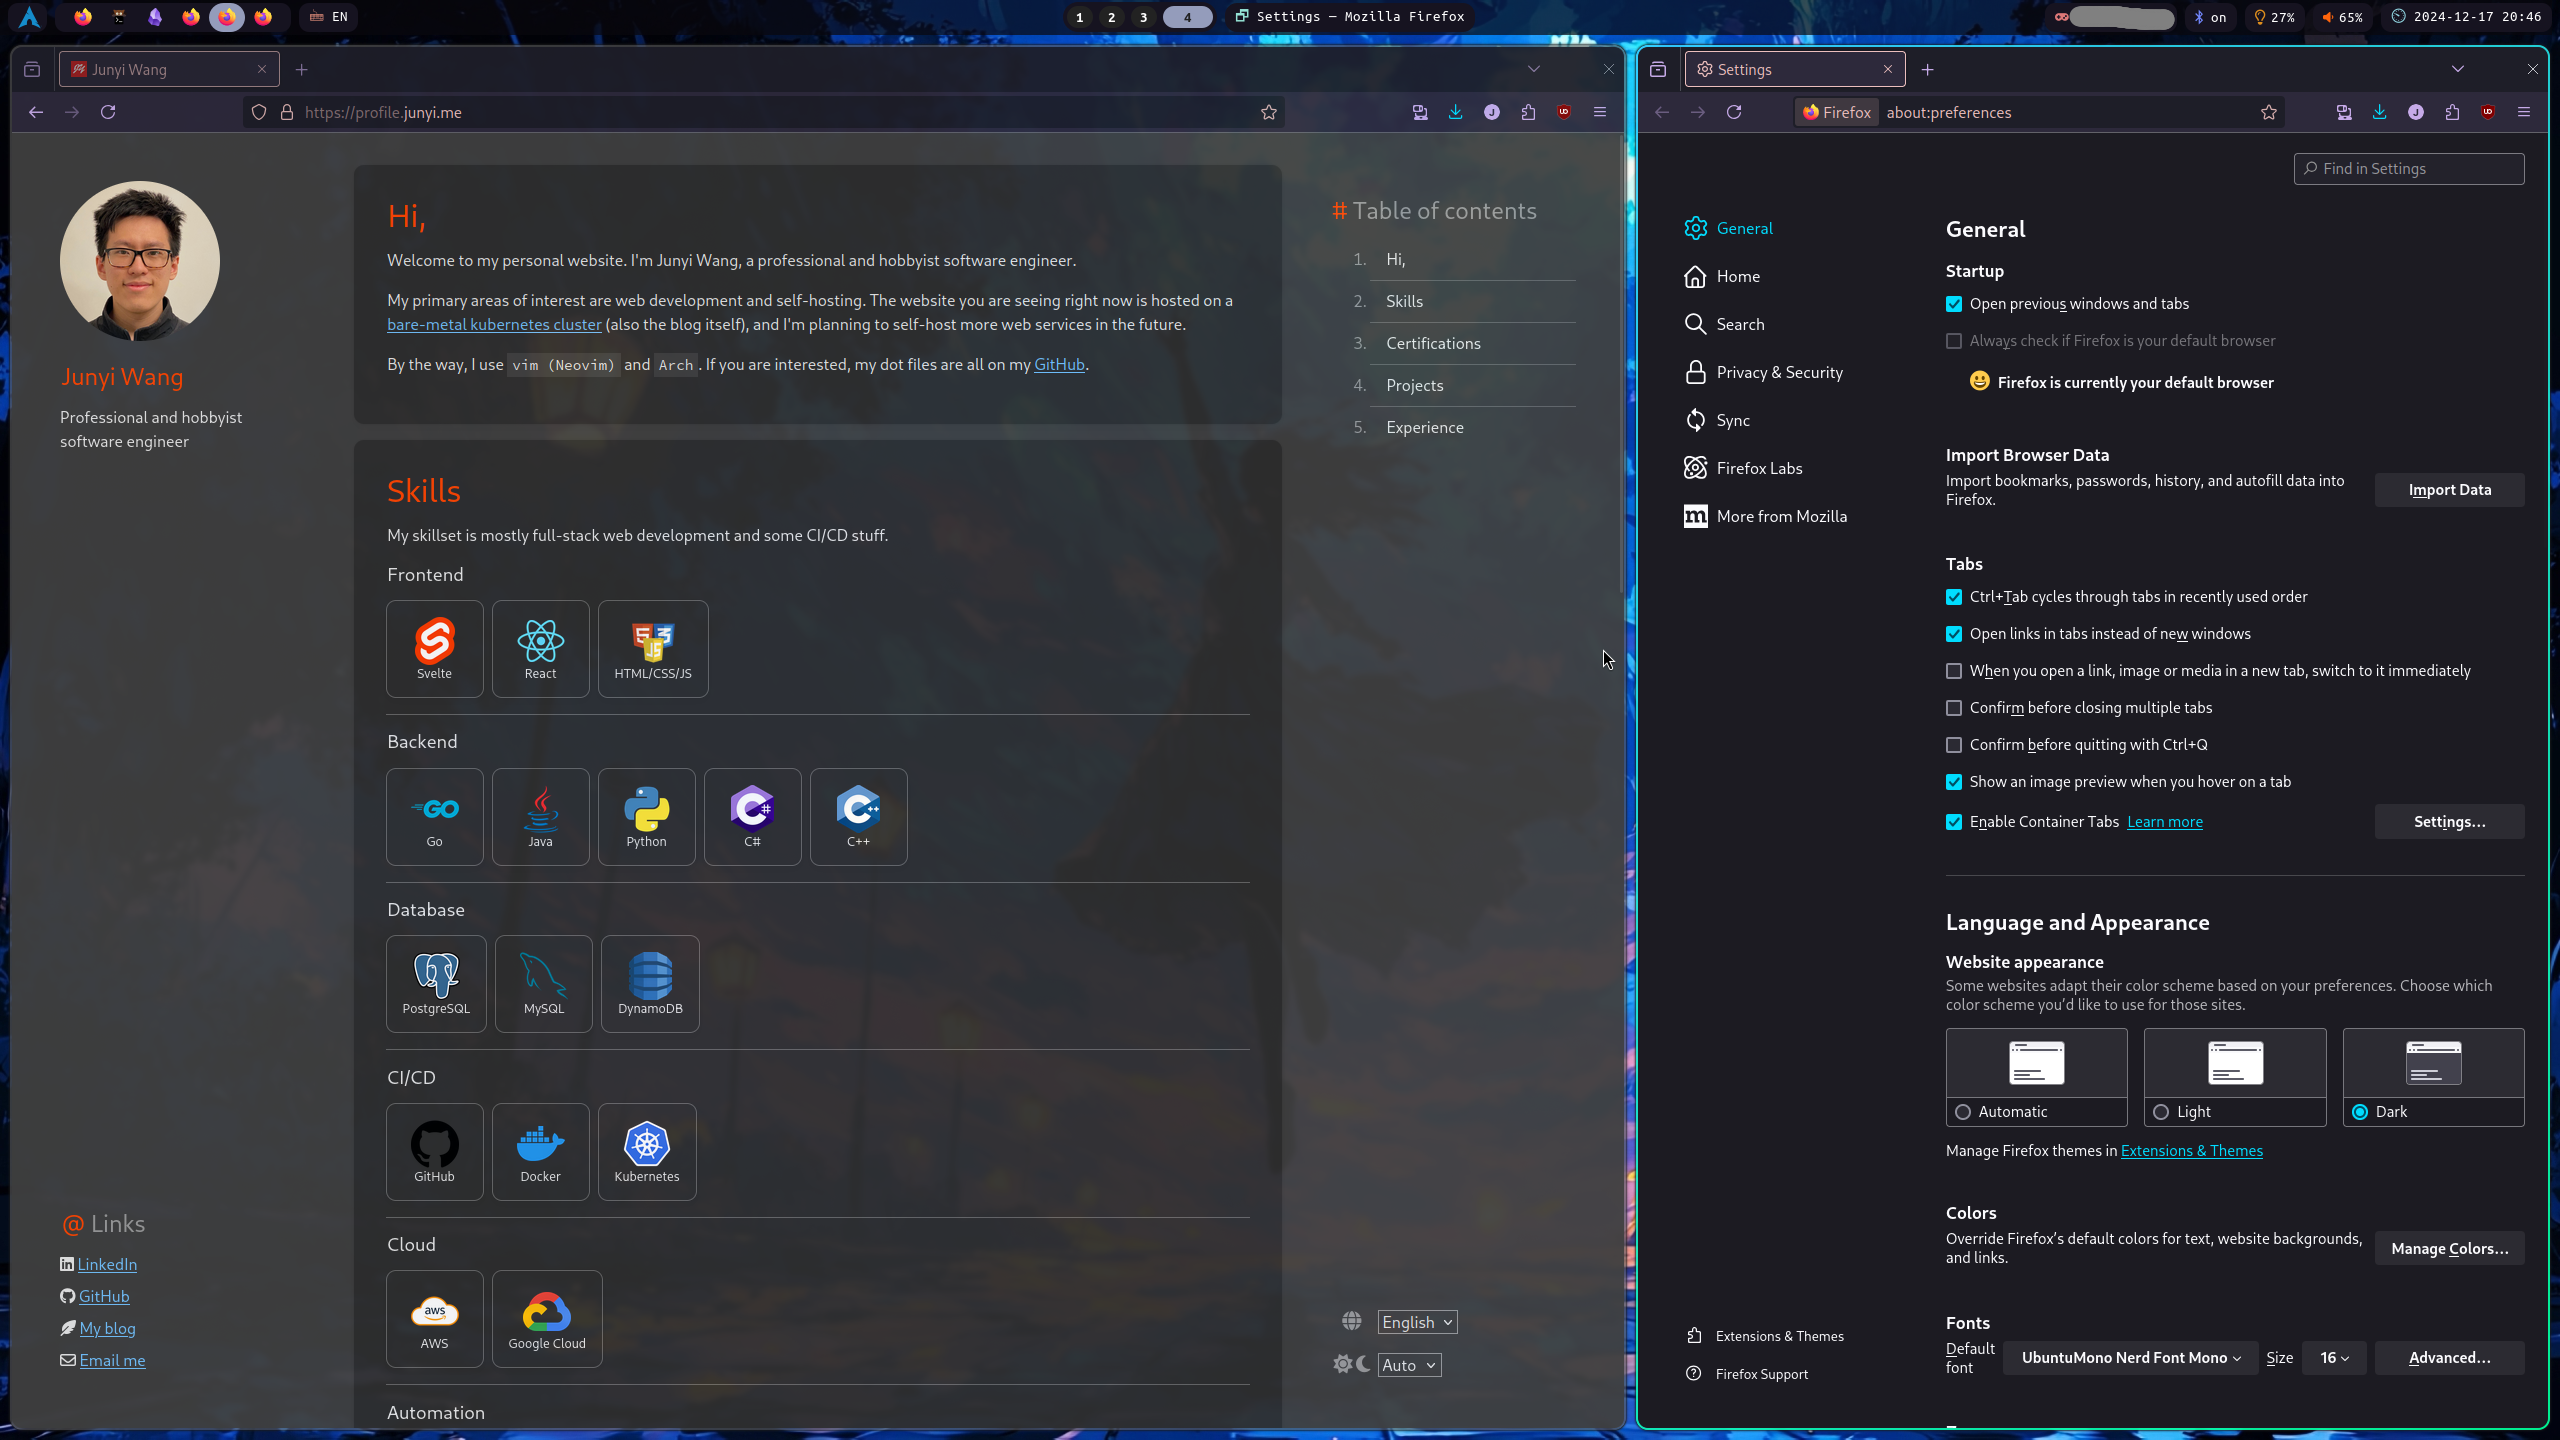This screenshot has width=2560, height=1440.
Task: Bookmark about:preferences with star icon
Action: point(2269,112)
